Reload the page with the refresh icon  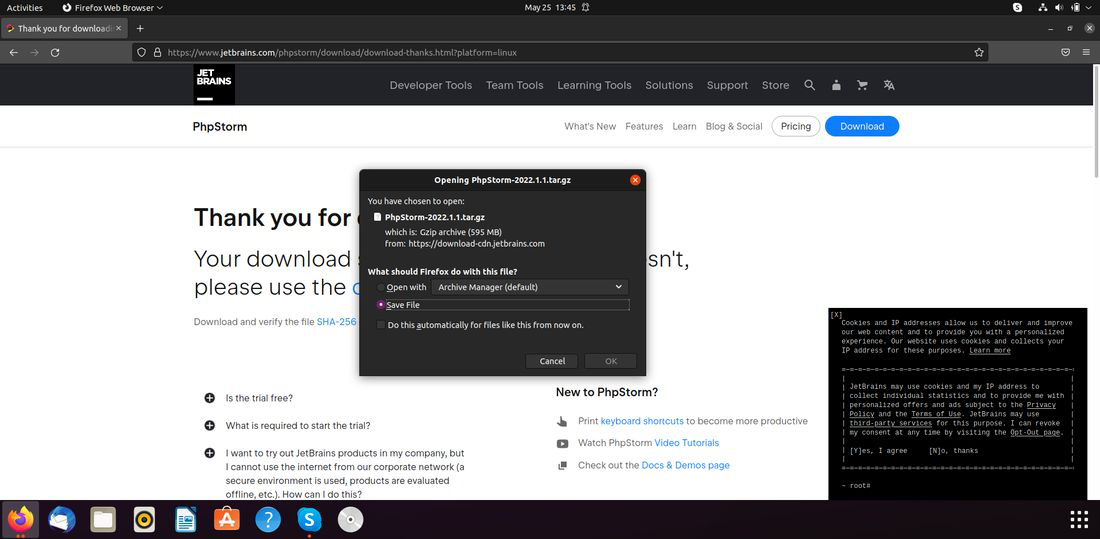(x=55, y=53)
